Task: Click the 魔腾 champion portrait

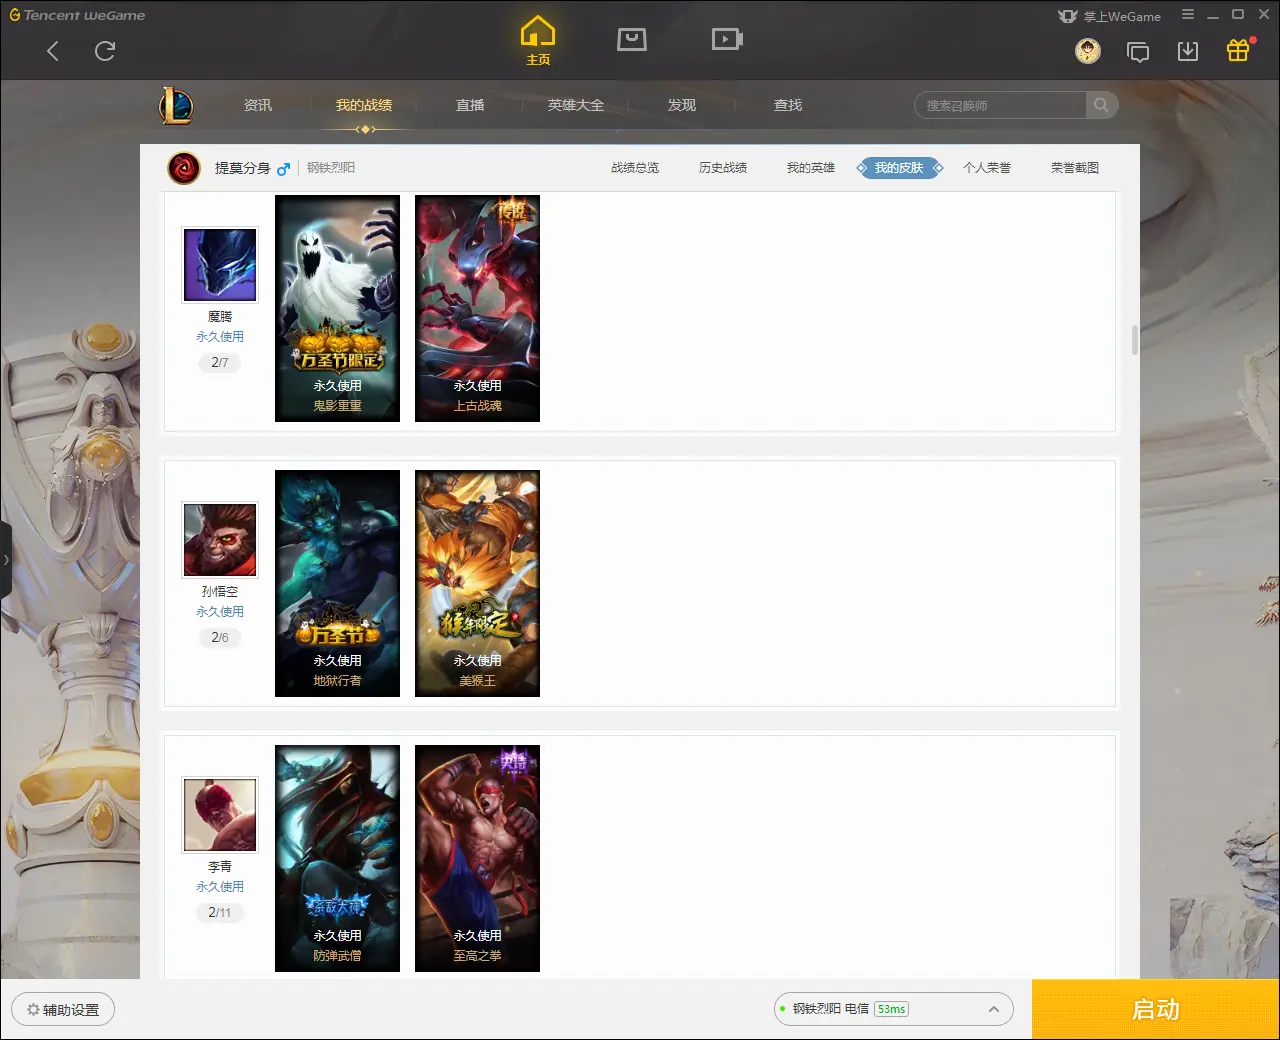Action: coord(220,265)
